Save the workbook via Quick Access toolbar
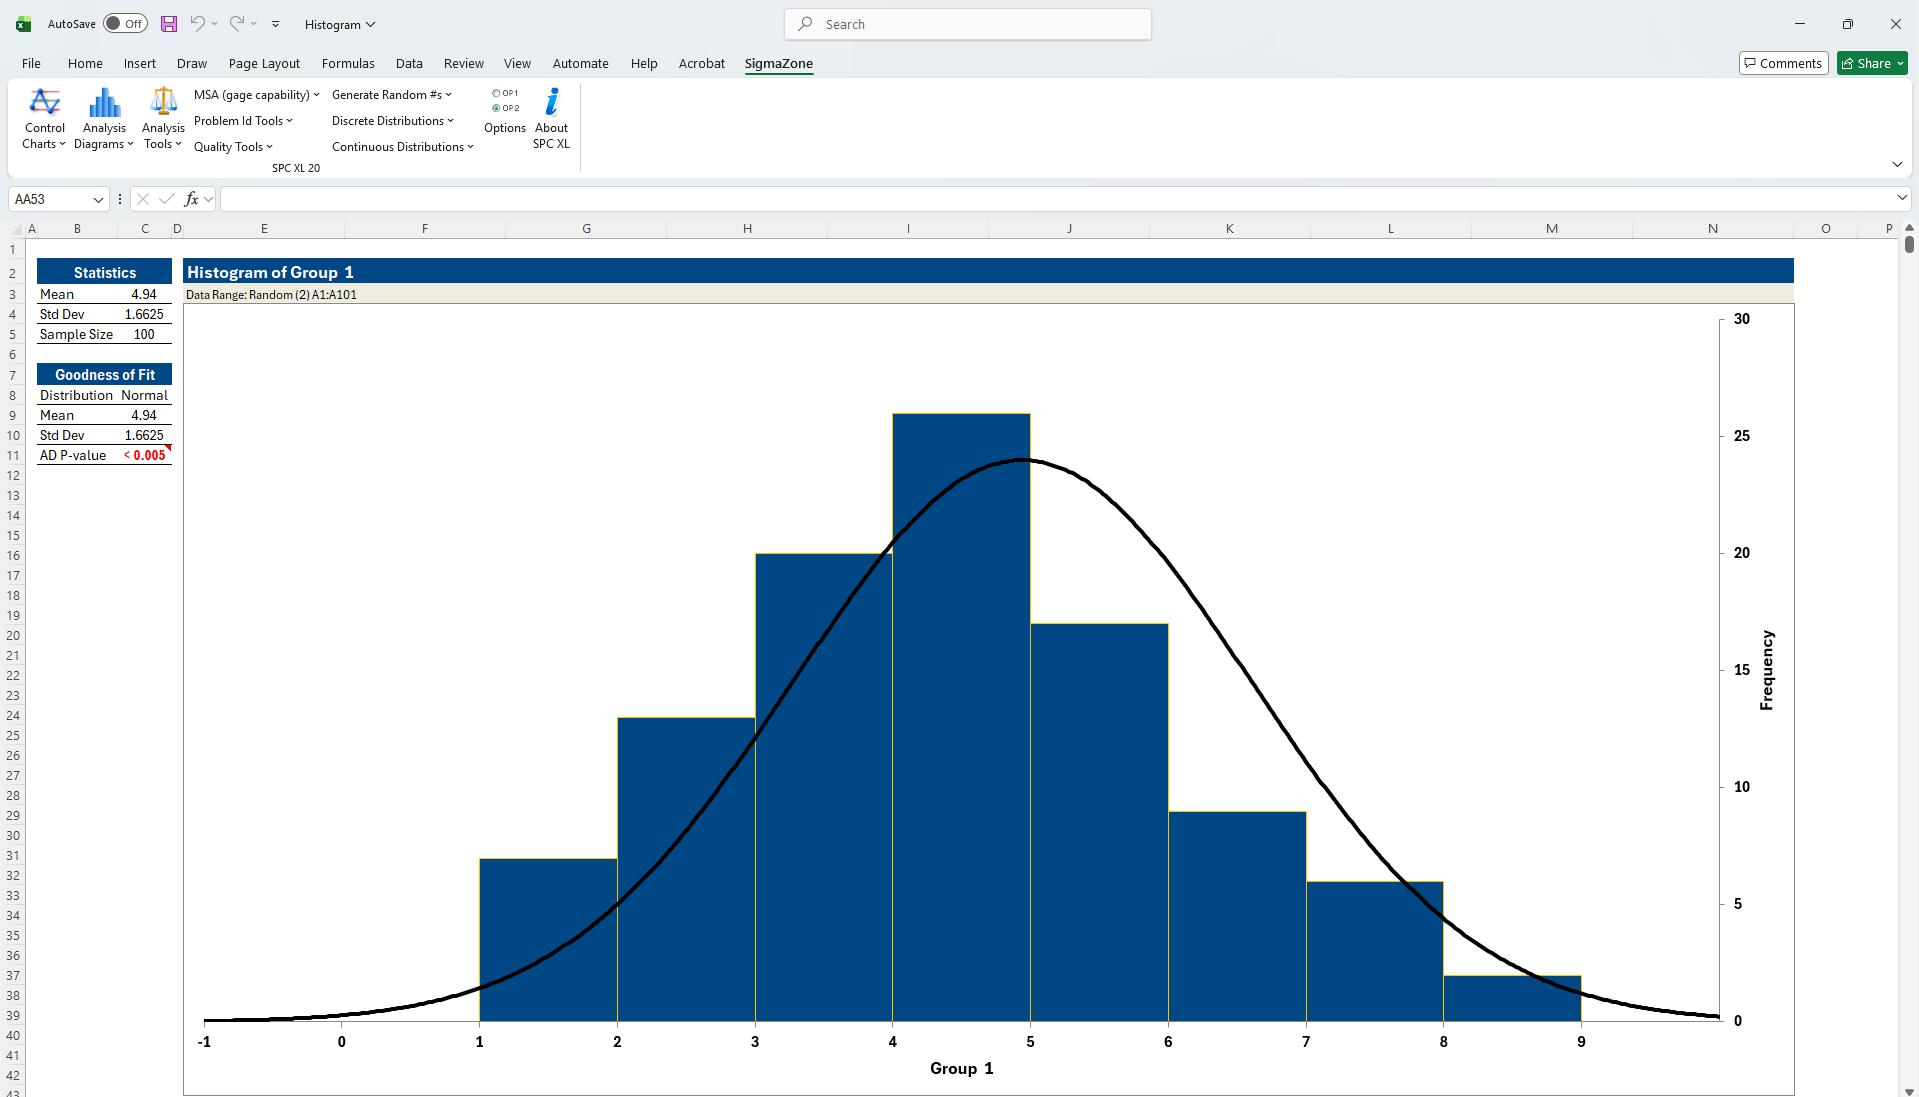This screenshot has width=1919, height=1097. click(x=168, y=24)
